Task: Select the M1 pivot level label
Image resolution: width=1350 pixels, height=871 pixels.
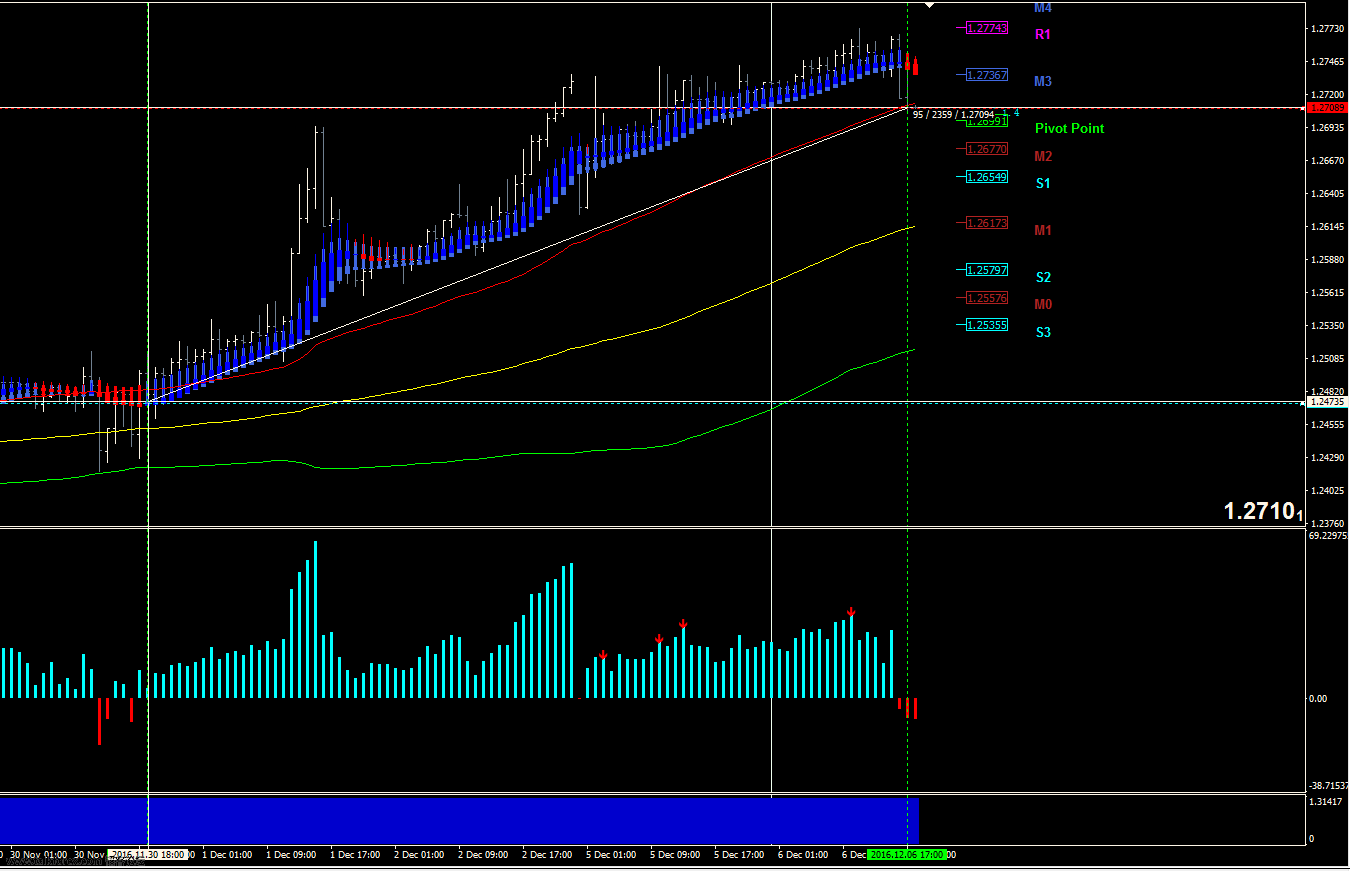Action: pos(1043,230)
